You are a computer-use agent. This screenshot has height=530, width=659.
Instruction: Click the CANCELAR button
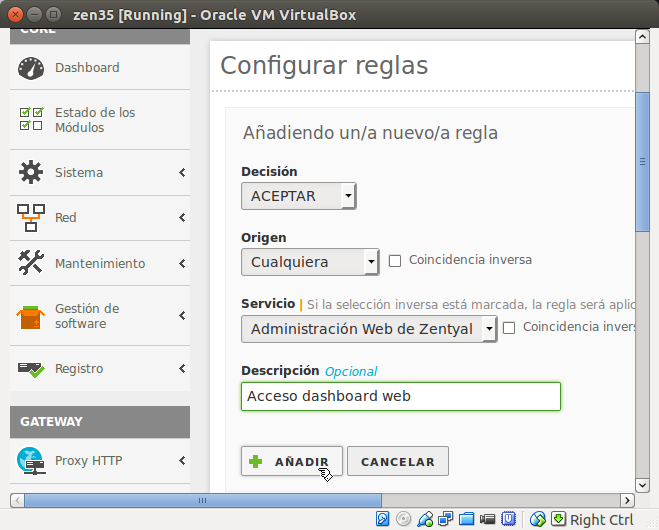click(x=398, y=461)
